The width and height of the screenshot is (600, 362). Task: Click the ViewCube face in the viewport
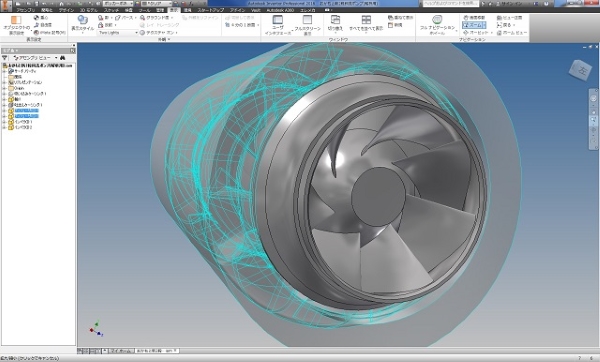tap(580, 70)
